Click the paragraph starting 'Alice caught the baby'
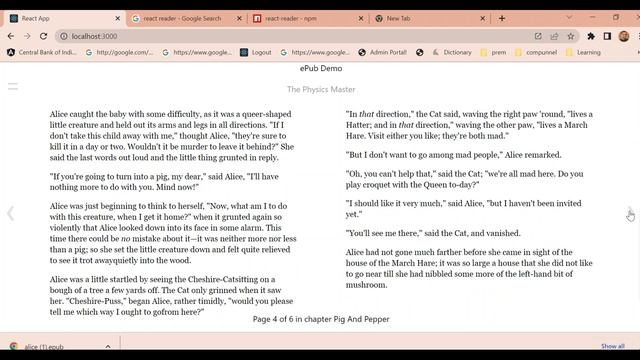Image resolution: width=640 pixels, height=360 pixels. coord(172,136)
